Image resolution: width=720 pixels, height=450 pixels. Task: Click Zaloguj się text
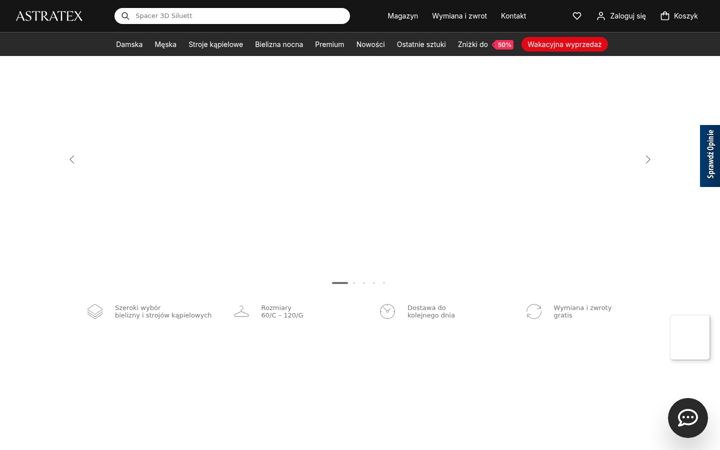[x=628, y=16]
